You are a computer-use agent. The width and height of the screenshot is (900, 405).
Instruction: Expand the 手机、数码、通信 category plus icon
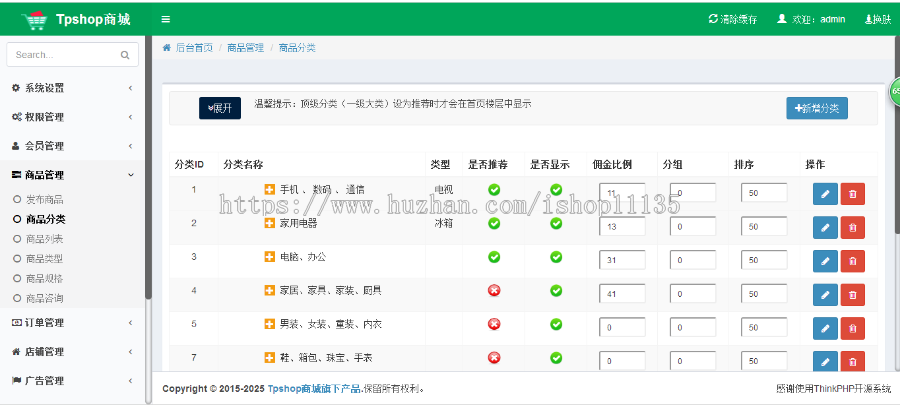click(x=269, y=189)
